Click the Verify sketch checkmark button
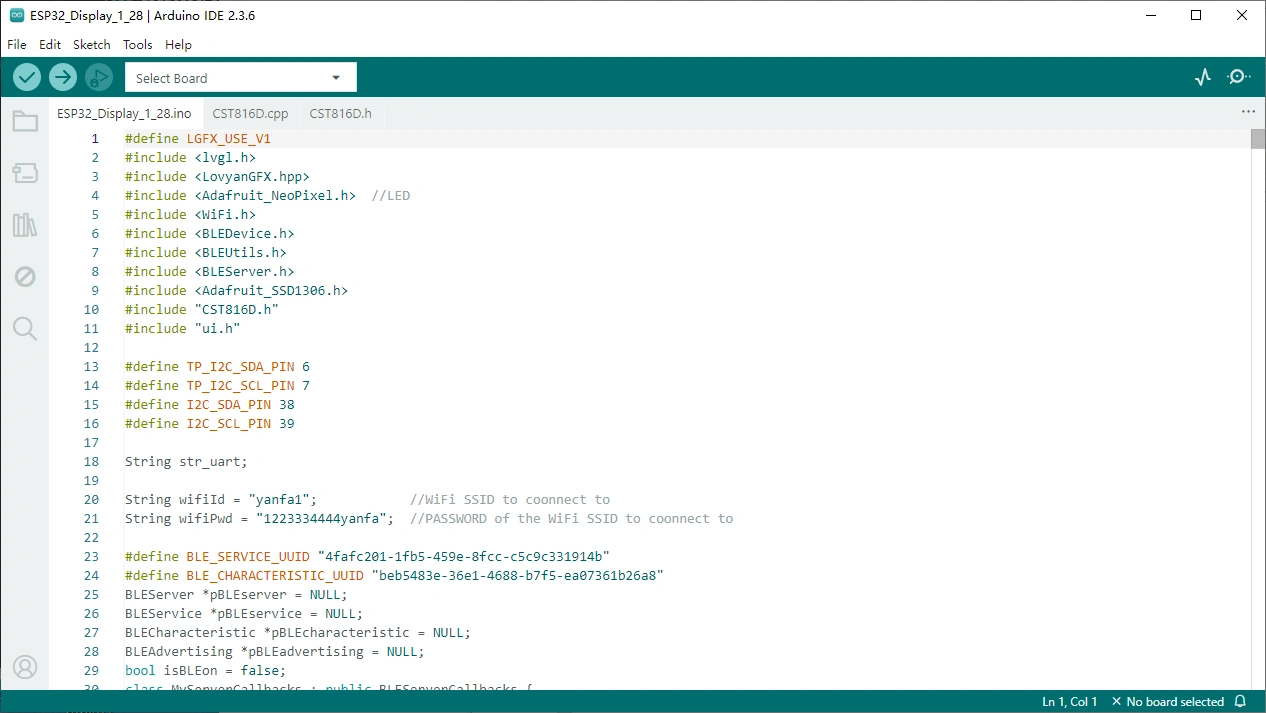 [x=27, y=77]
